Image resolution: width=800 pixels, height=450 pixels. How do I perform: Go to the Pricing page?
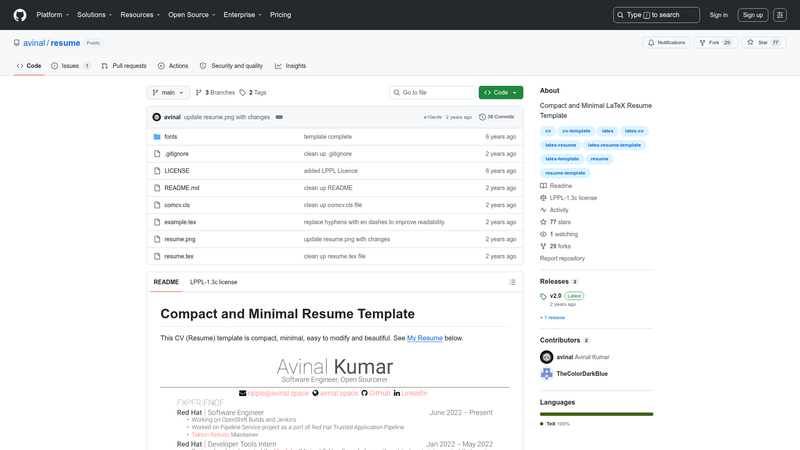tap(281, 15)
